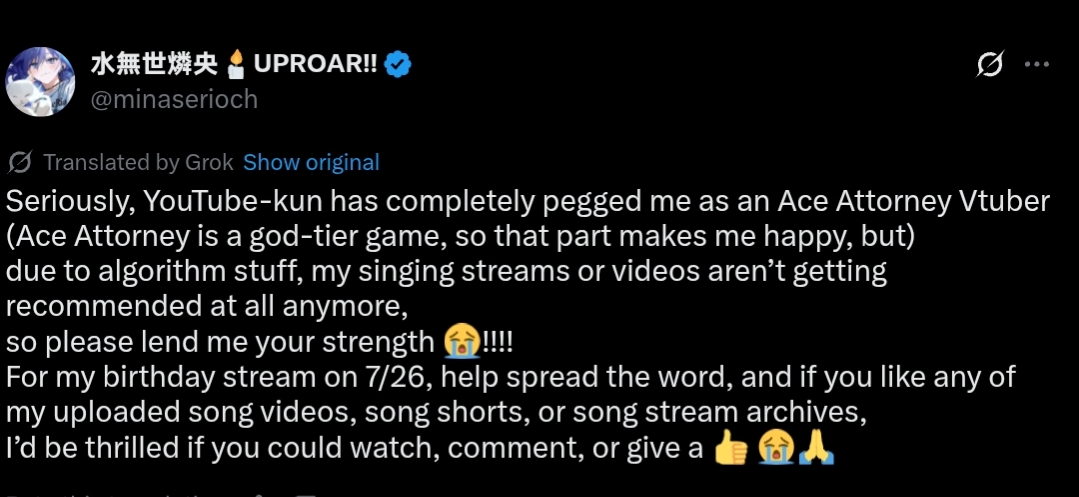The height and width of the screenshot is (497, 1079).
Task: Click the Grok explain icon beside the post
Action: (989, 66)
